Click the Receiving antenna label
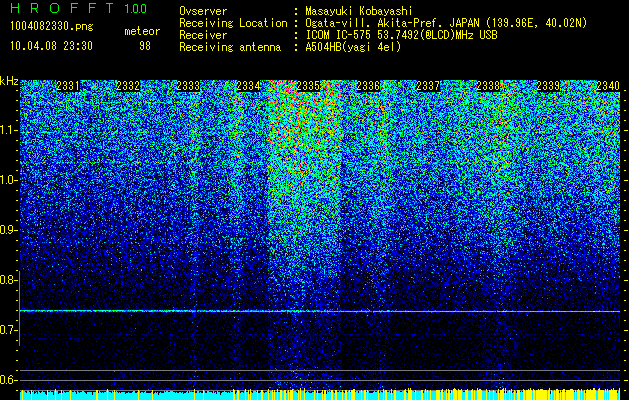 (x=230, y=47)
